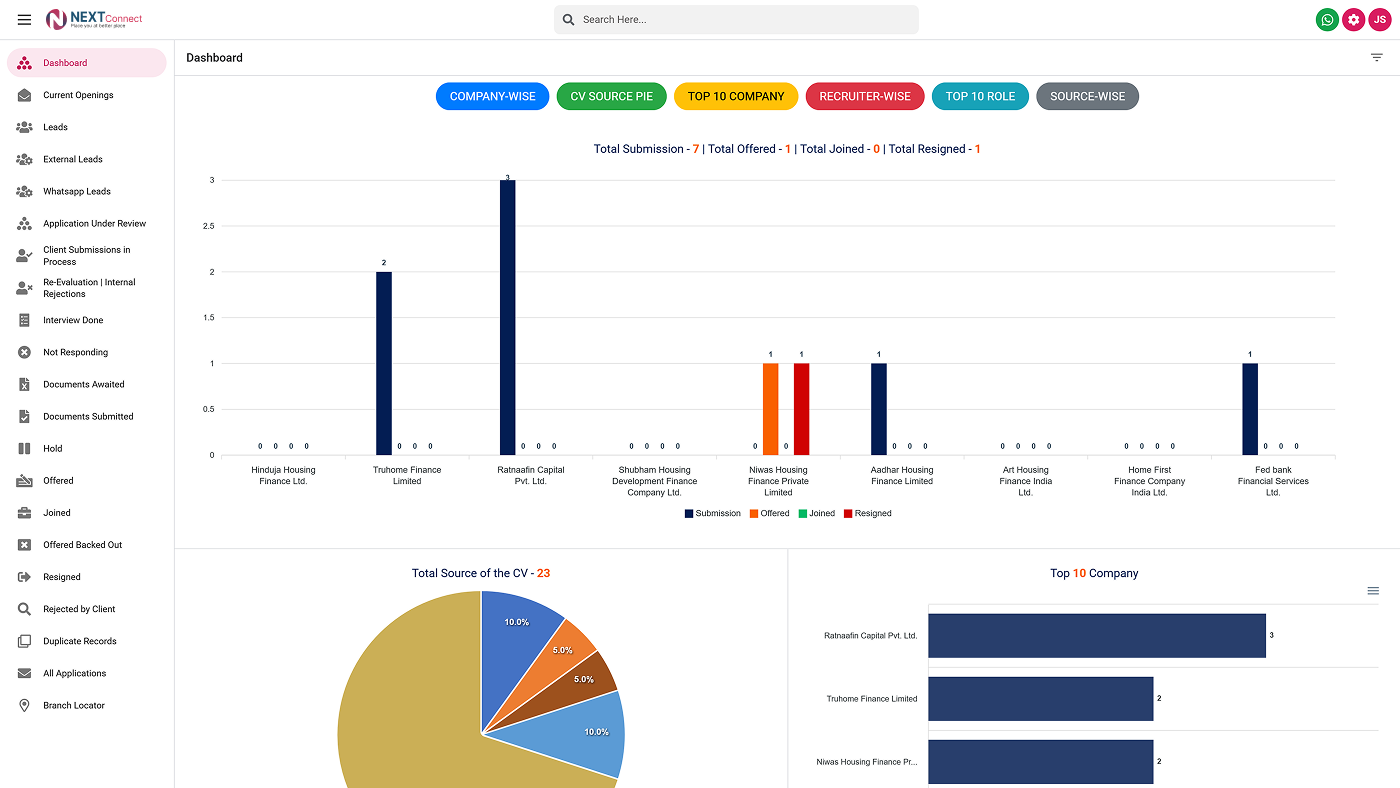This screenshot has height=788, width=1400.
Task: Click the Current Openings envelope icon
Action: 25,95
